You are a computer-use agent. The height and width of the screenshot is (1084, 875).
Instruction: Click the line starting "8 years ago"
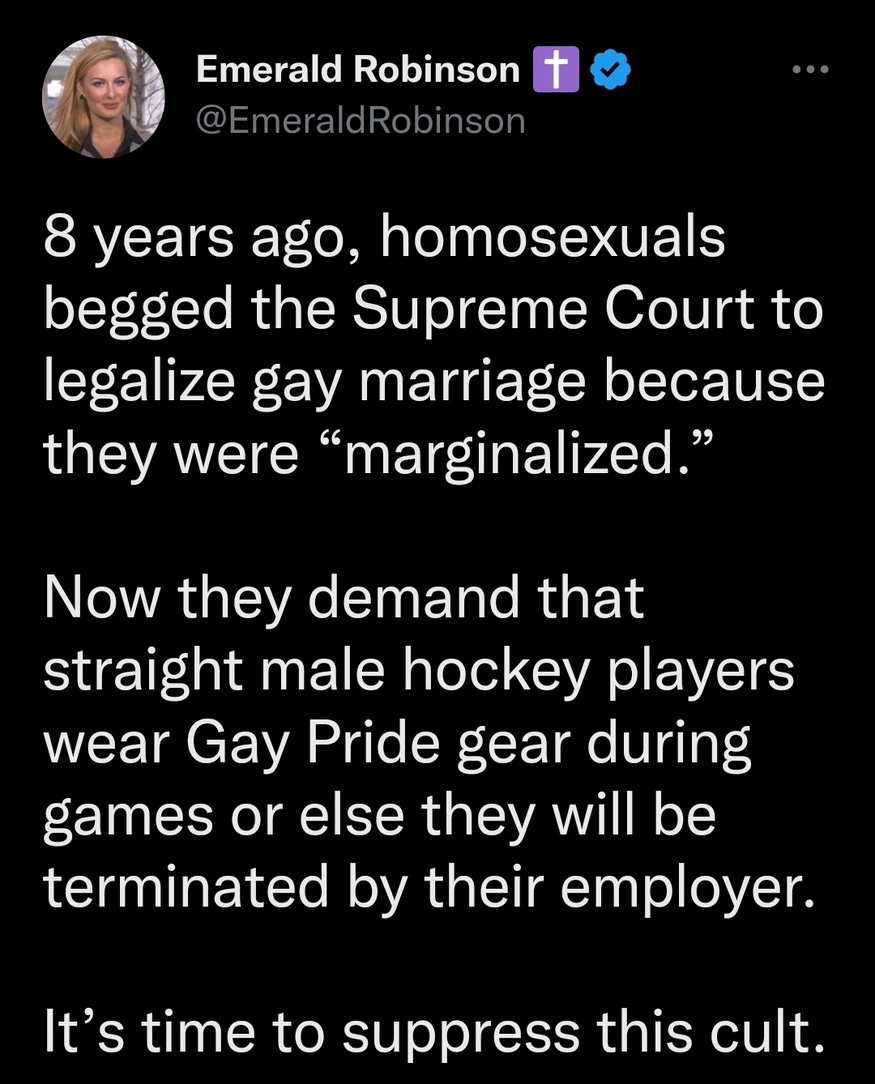[383, 241]
